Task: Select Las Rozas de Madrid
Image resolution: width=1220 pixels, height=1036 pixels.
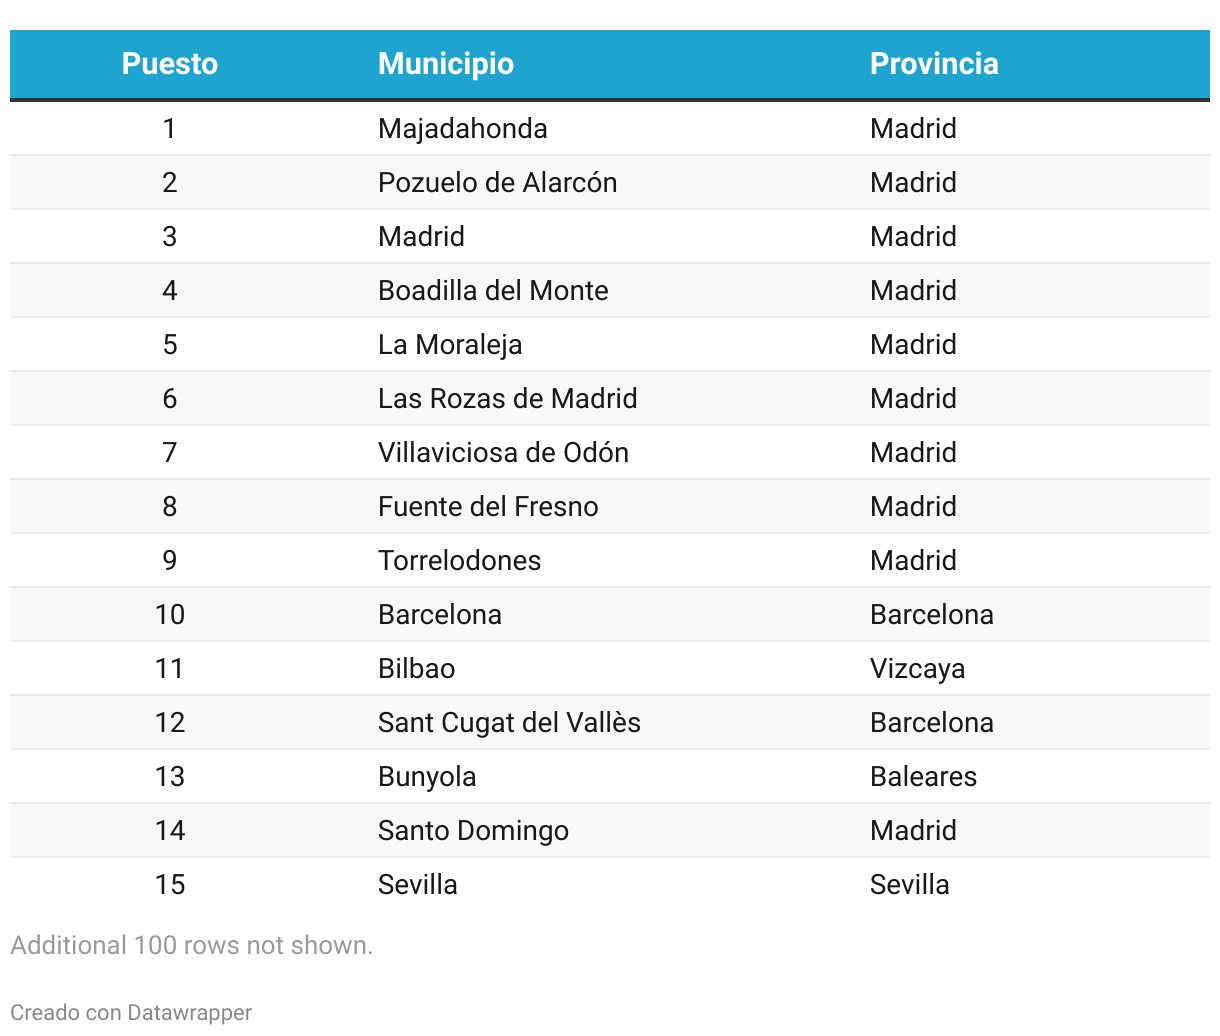Action: [x=507, y=398]
